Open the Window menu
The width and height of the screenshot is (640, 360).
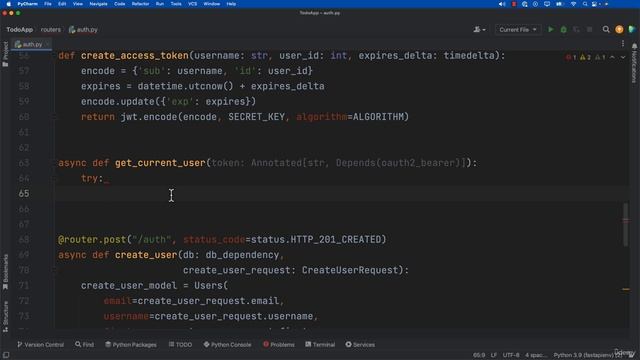tap(211, 4)
